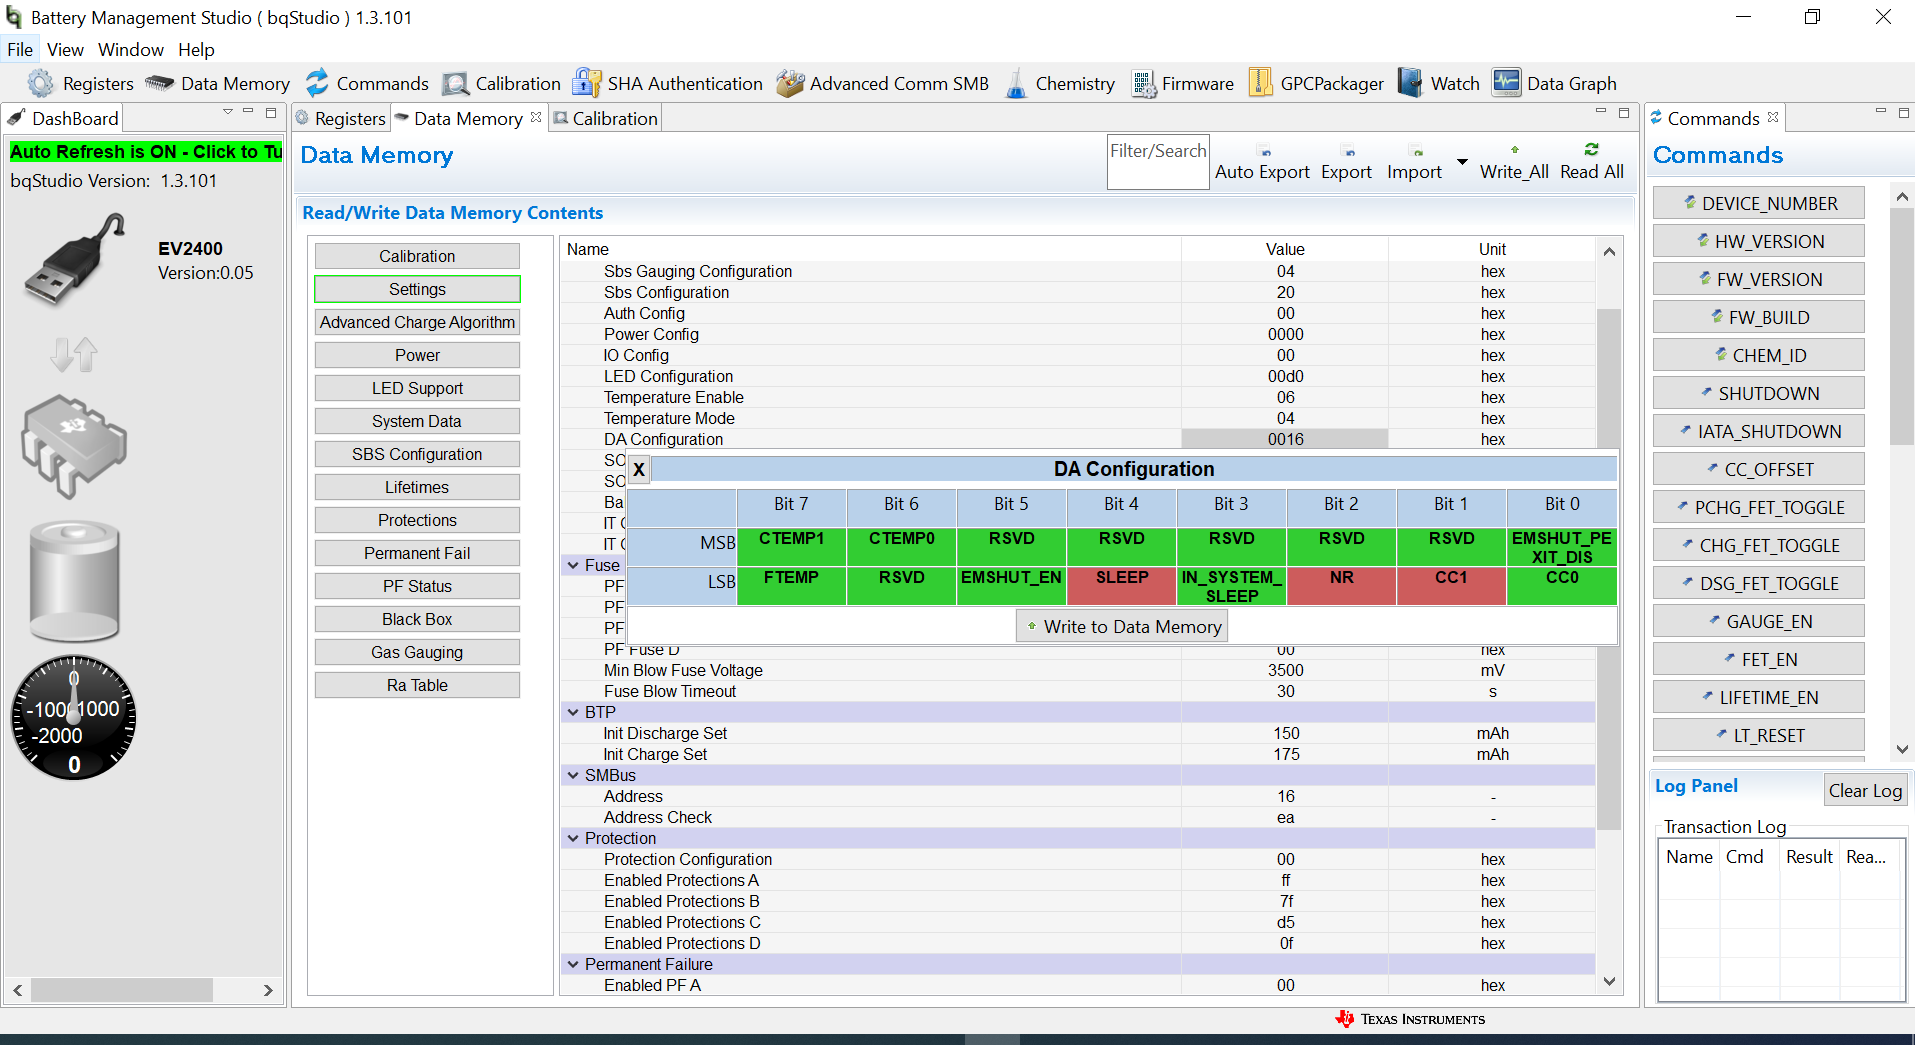Click the Filter/Search field
Image resolution: width=1915 pixels, height=1045 pixels.
tap(1158, 162)
